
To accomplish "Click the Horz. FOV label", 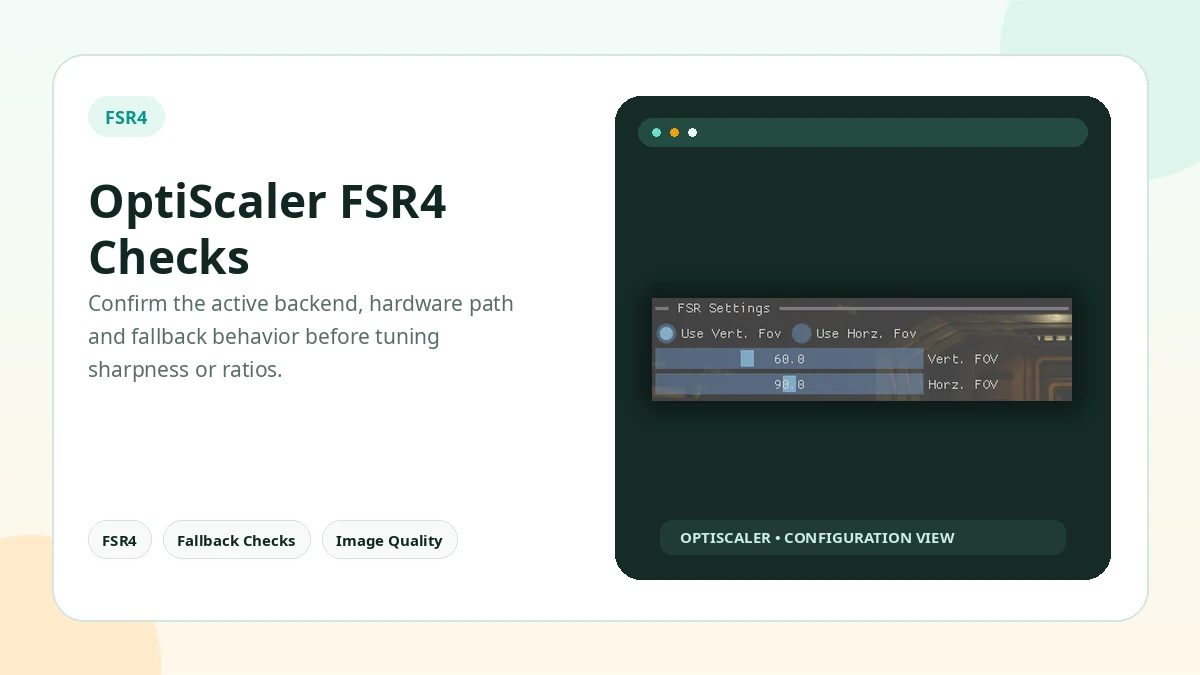I will (x=963, y=384).
